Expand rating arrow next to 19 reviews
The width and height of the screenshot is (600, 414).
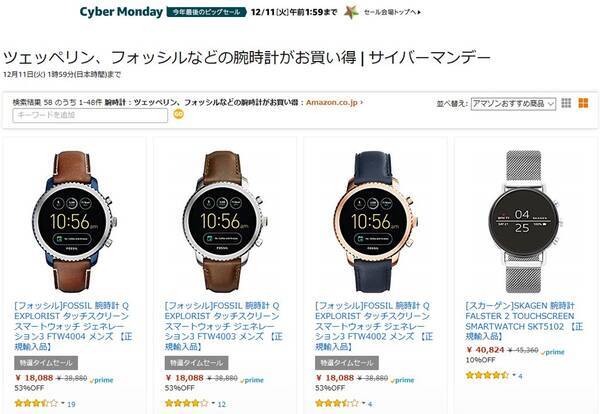click(x=63, y=403)
